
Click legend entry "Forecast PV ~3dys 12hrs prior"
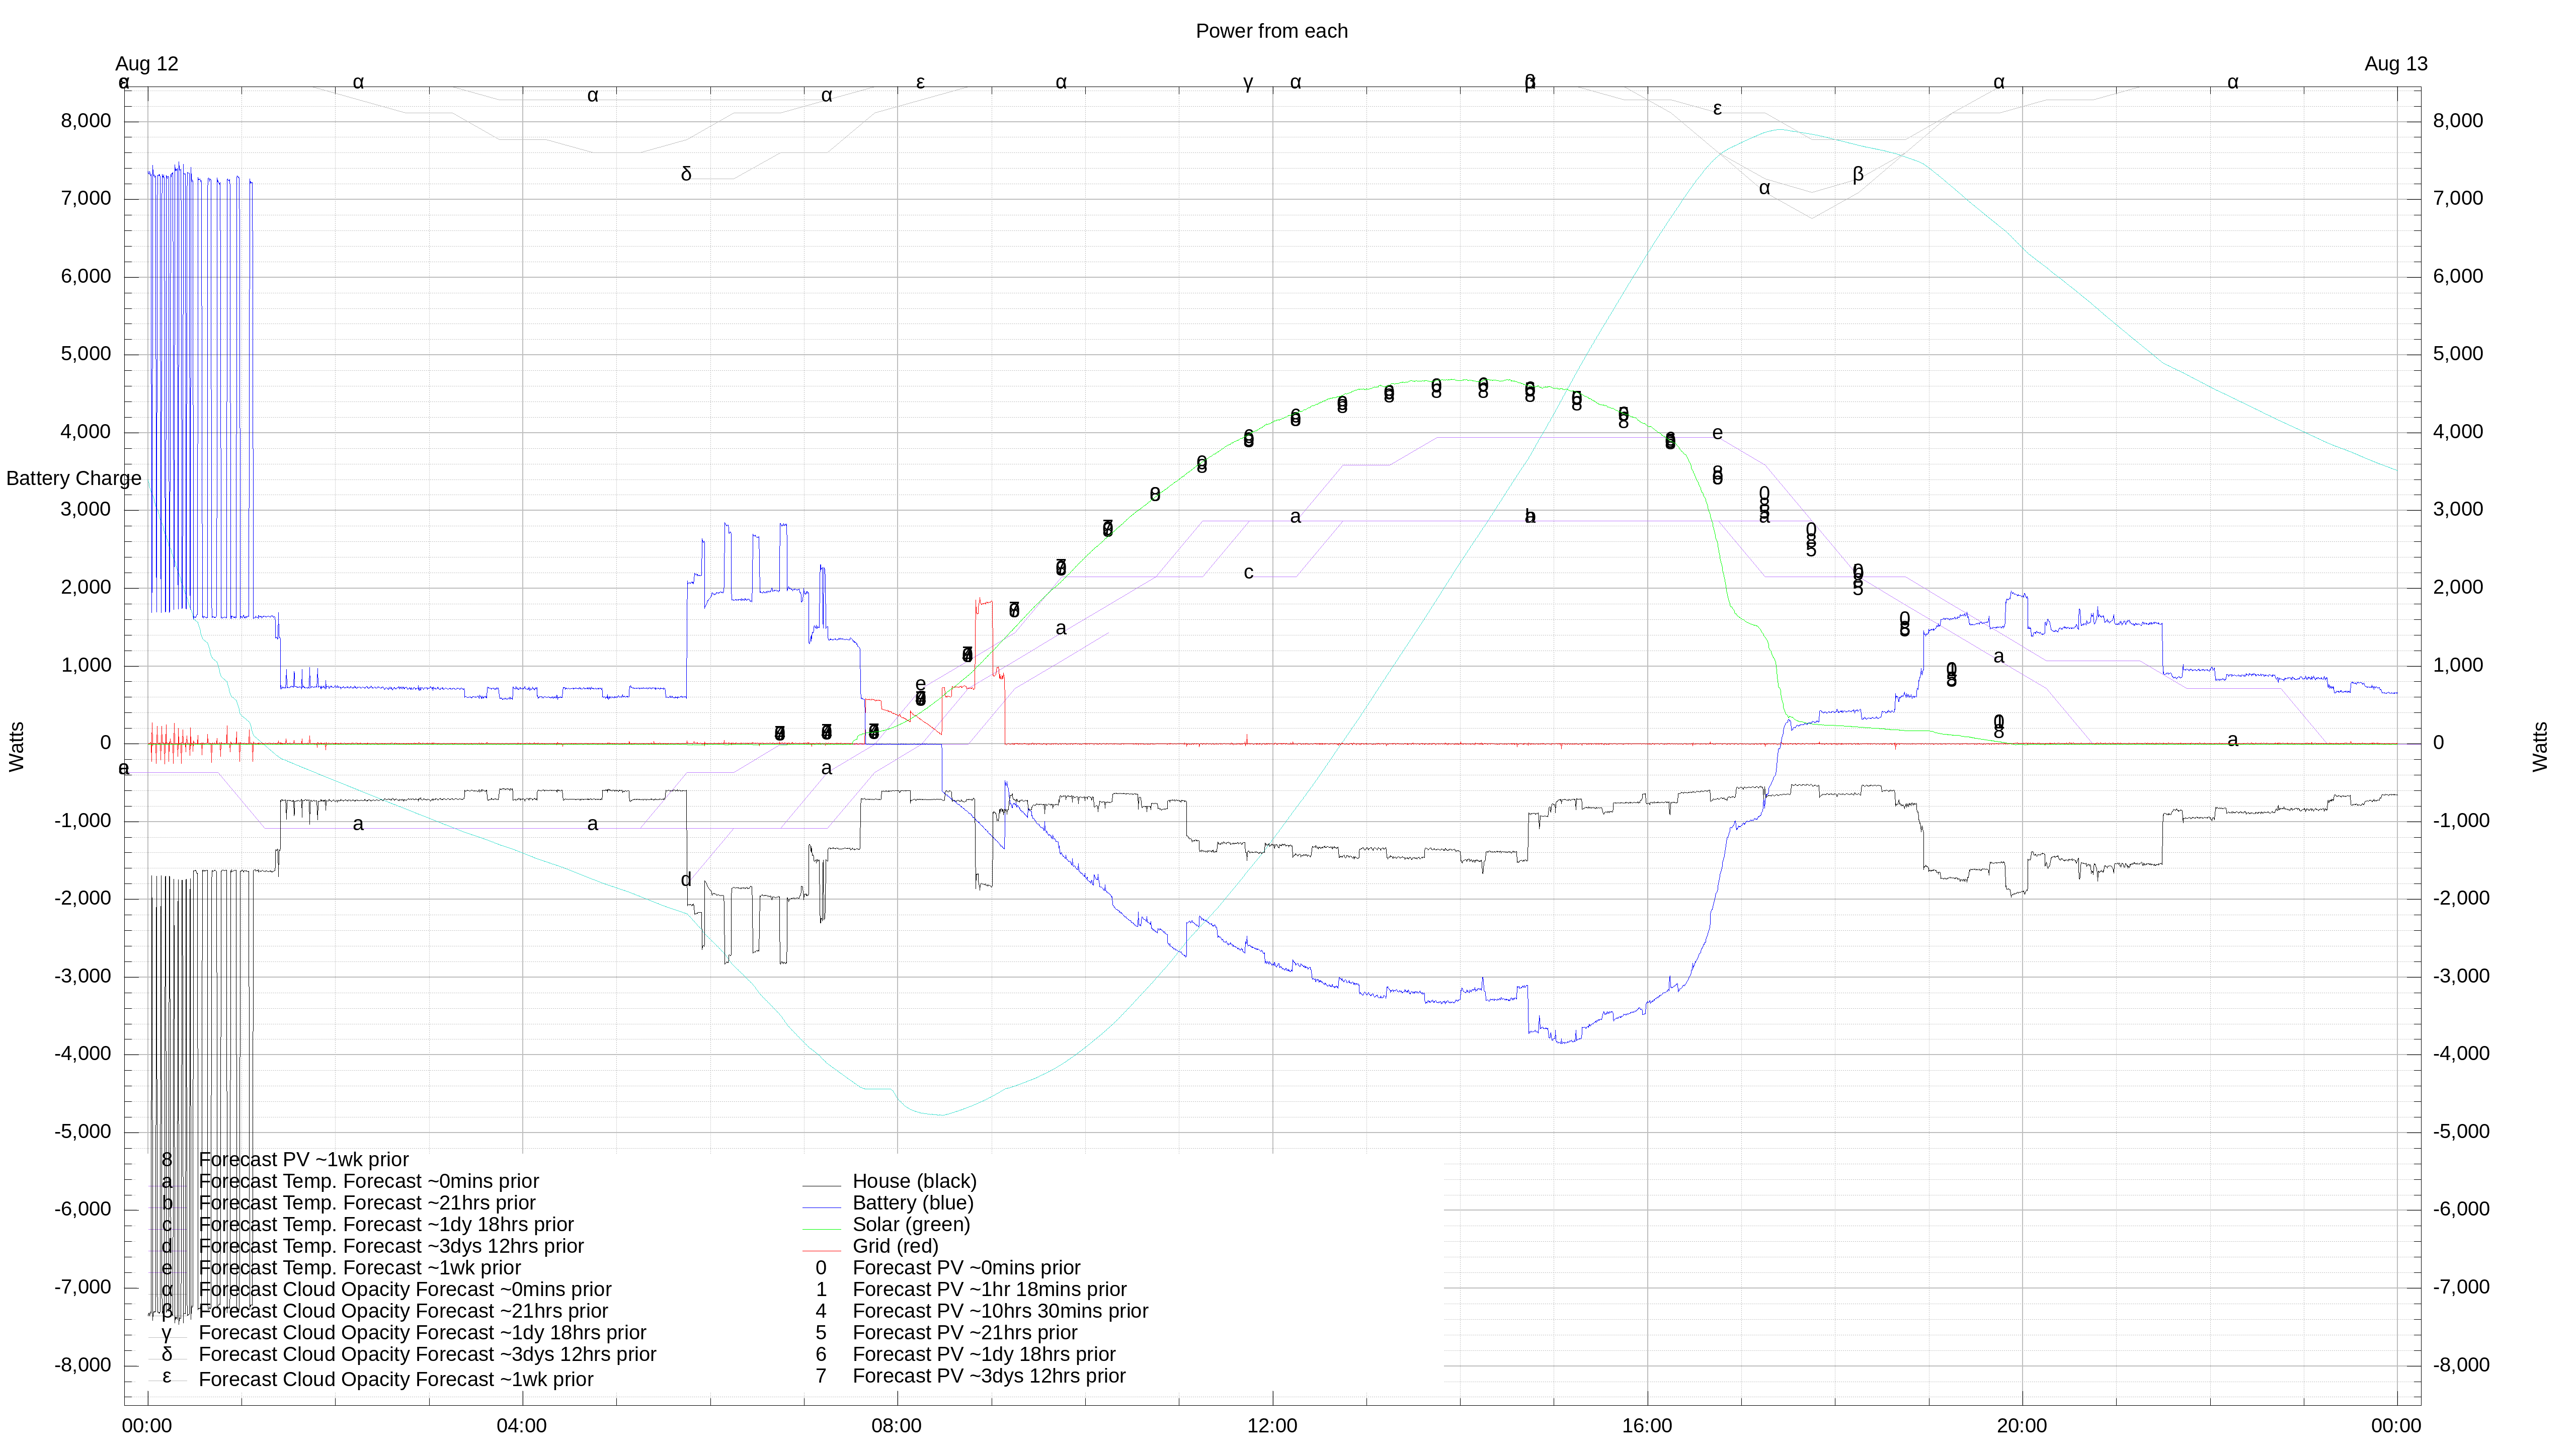[989, 1376]
